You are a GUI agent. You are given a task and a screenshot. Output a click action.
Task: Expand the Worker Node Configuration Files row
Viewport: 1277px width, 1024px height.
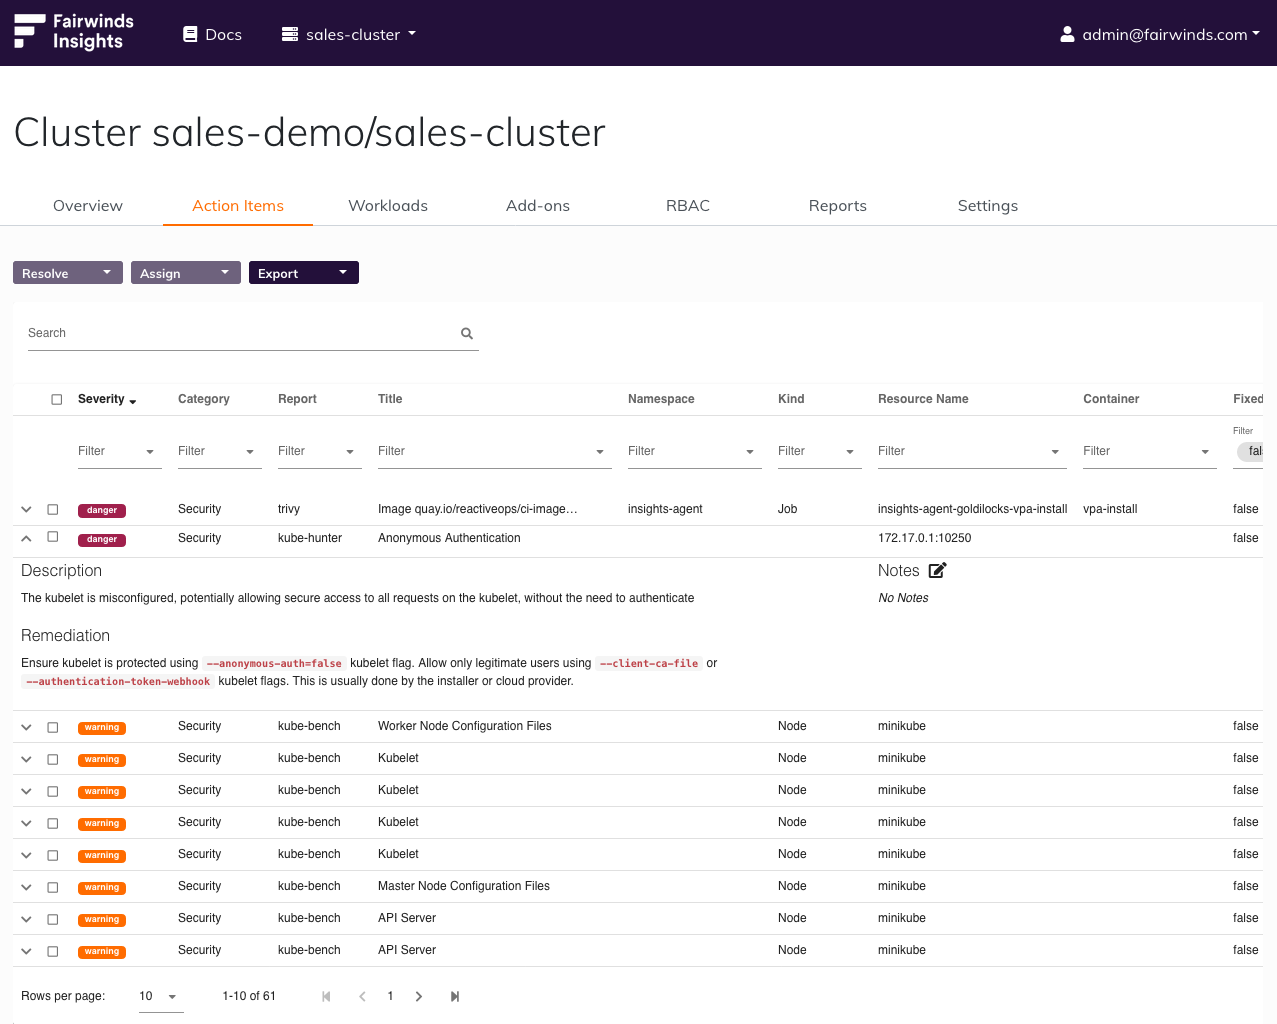[x=26, y=727]
